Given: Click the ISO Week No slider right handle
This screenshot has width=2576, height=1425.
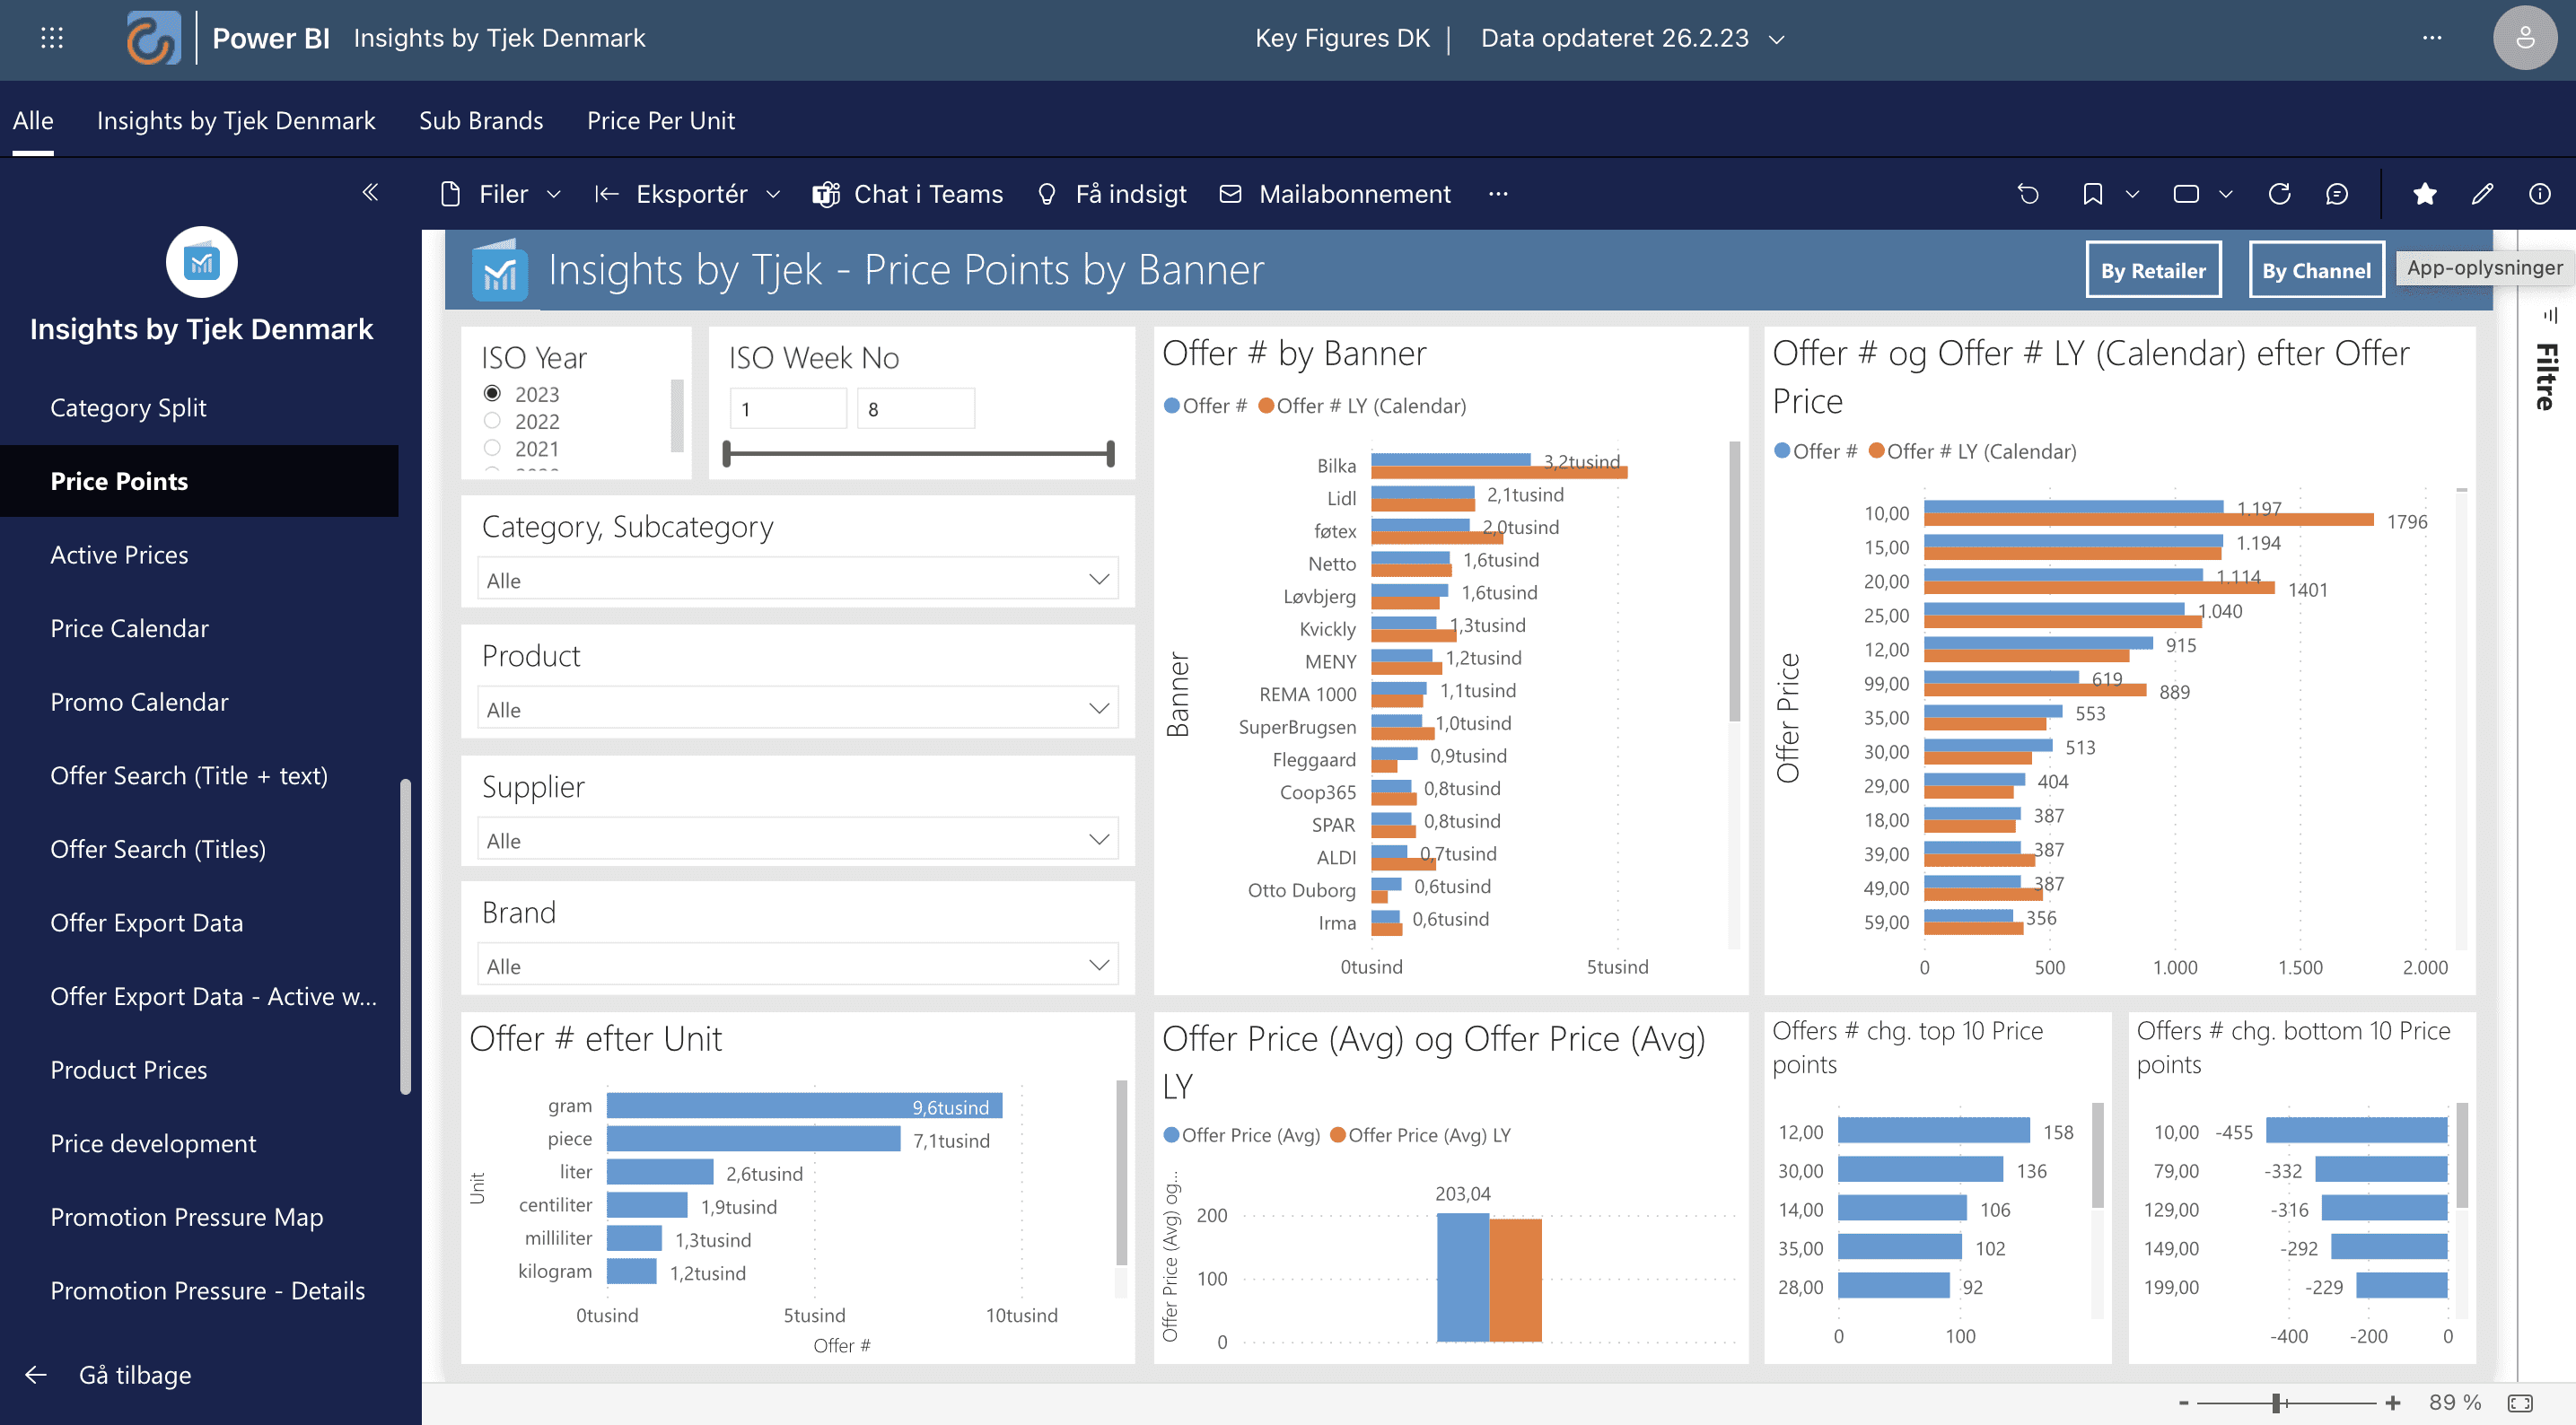Looking at the screenshot, I should click(x=1110, y=454).
